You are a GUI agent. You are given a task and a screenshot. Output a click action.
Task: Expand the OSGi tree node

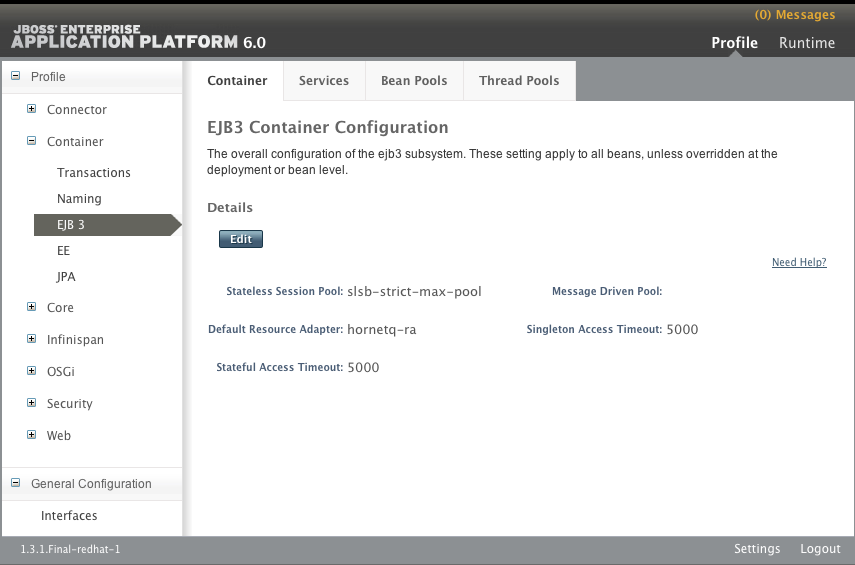32,371
